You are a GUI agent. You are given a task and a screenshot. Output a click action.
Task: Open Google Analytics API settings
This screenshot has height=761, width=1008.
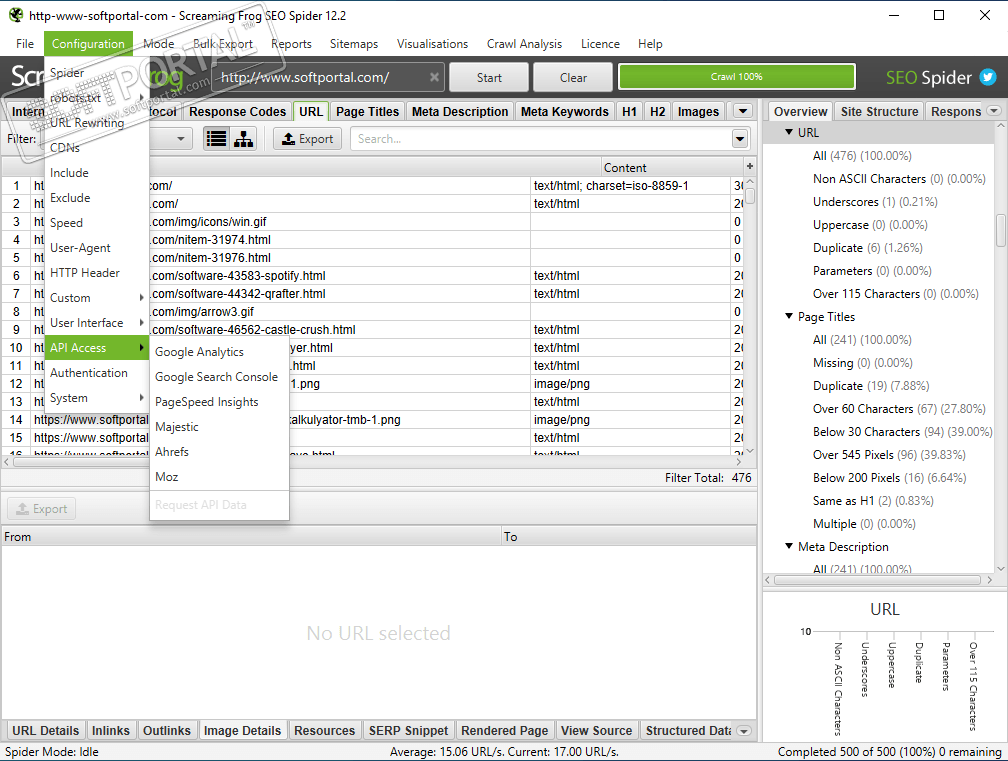tap(199, 352)
